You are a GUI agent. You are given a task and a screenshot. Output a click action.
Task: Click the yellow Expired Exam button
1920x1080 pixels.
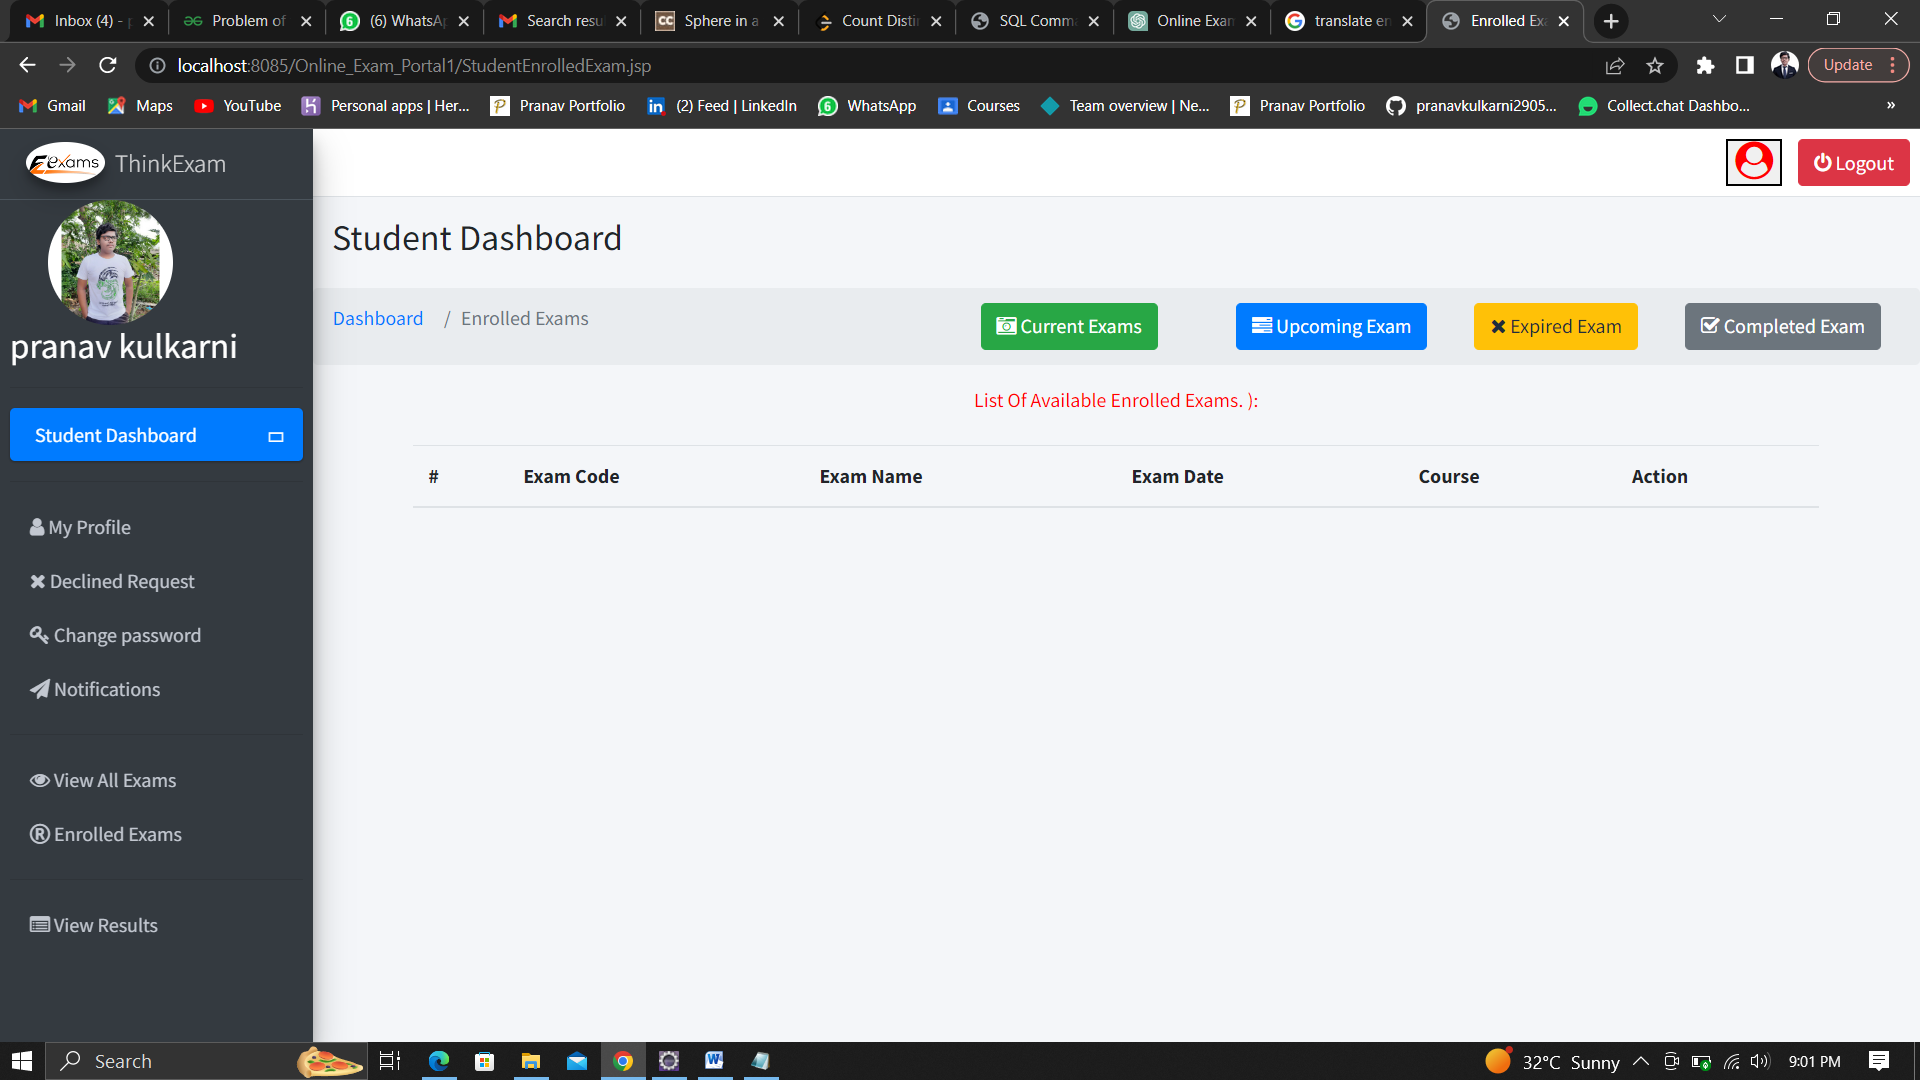click(1555, 326)
